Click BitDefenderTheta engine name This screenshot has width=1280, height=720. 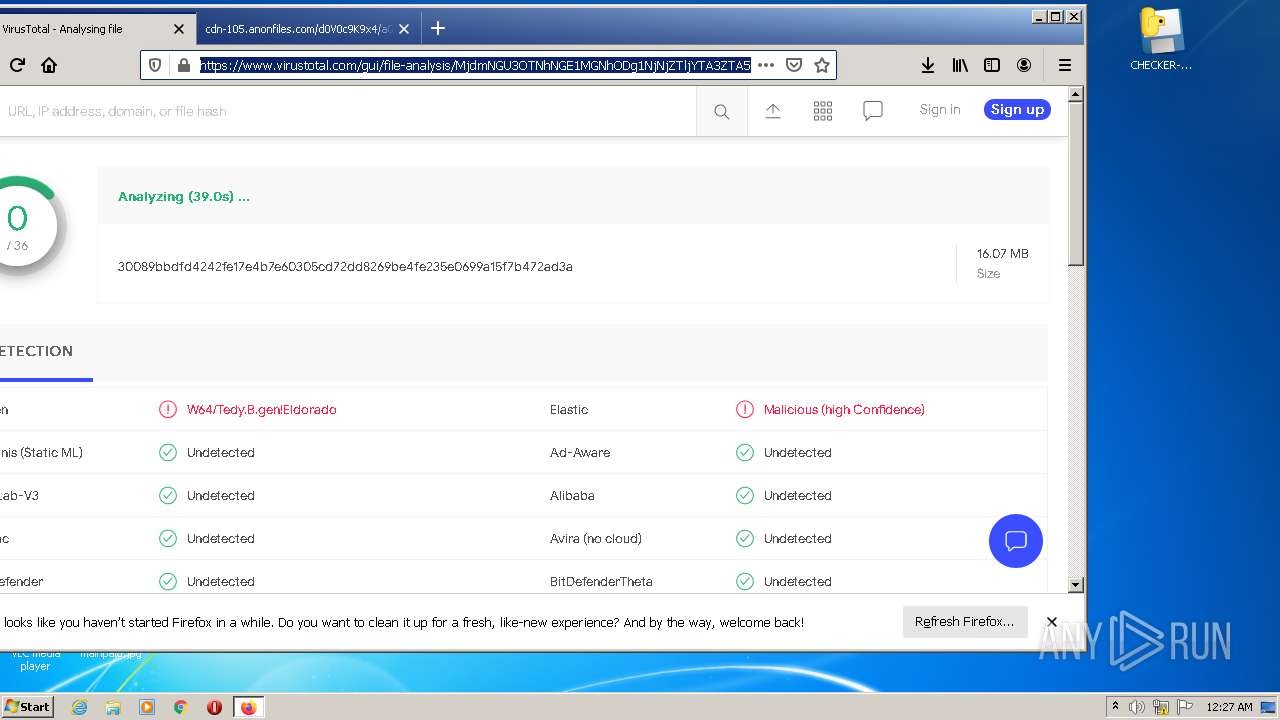[x=601, y=582]
